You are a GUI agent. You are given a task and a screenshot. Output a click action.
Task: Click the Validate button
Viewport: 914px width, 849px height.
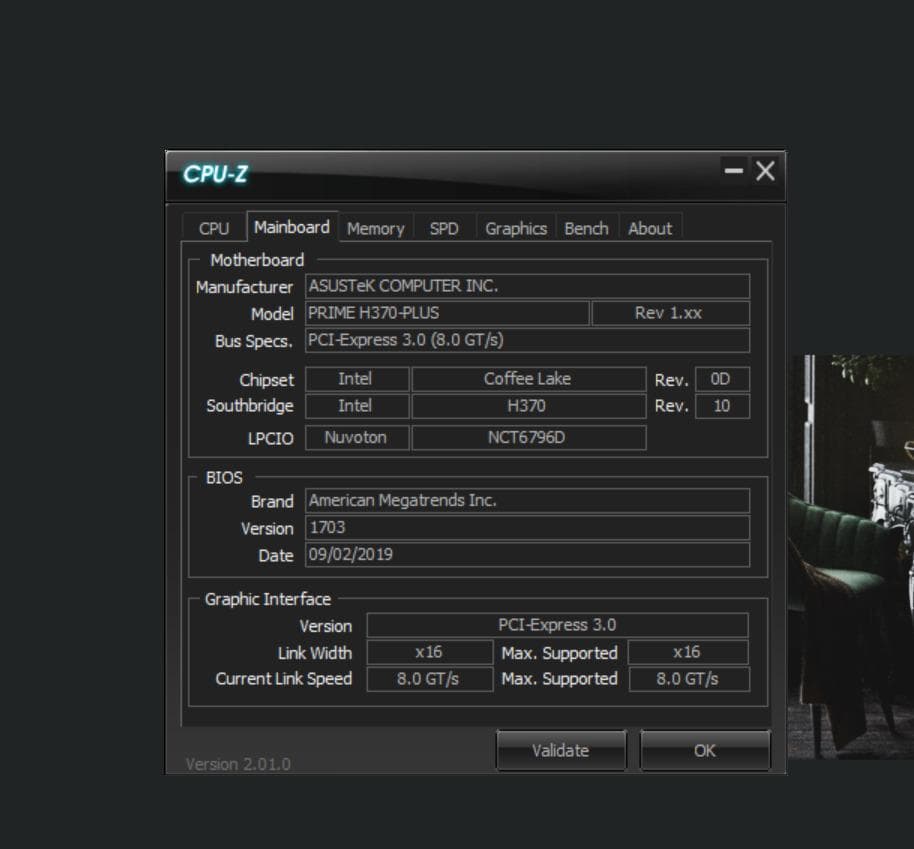click(561, 750)
